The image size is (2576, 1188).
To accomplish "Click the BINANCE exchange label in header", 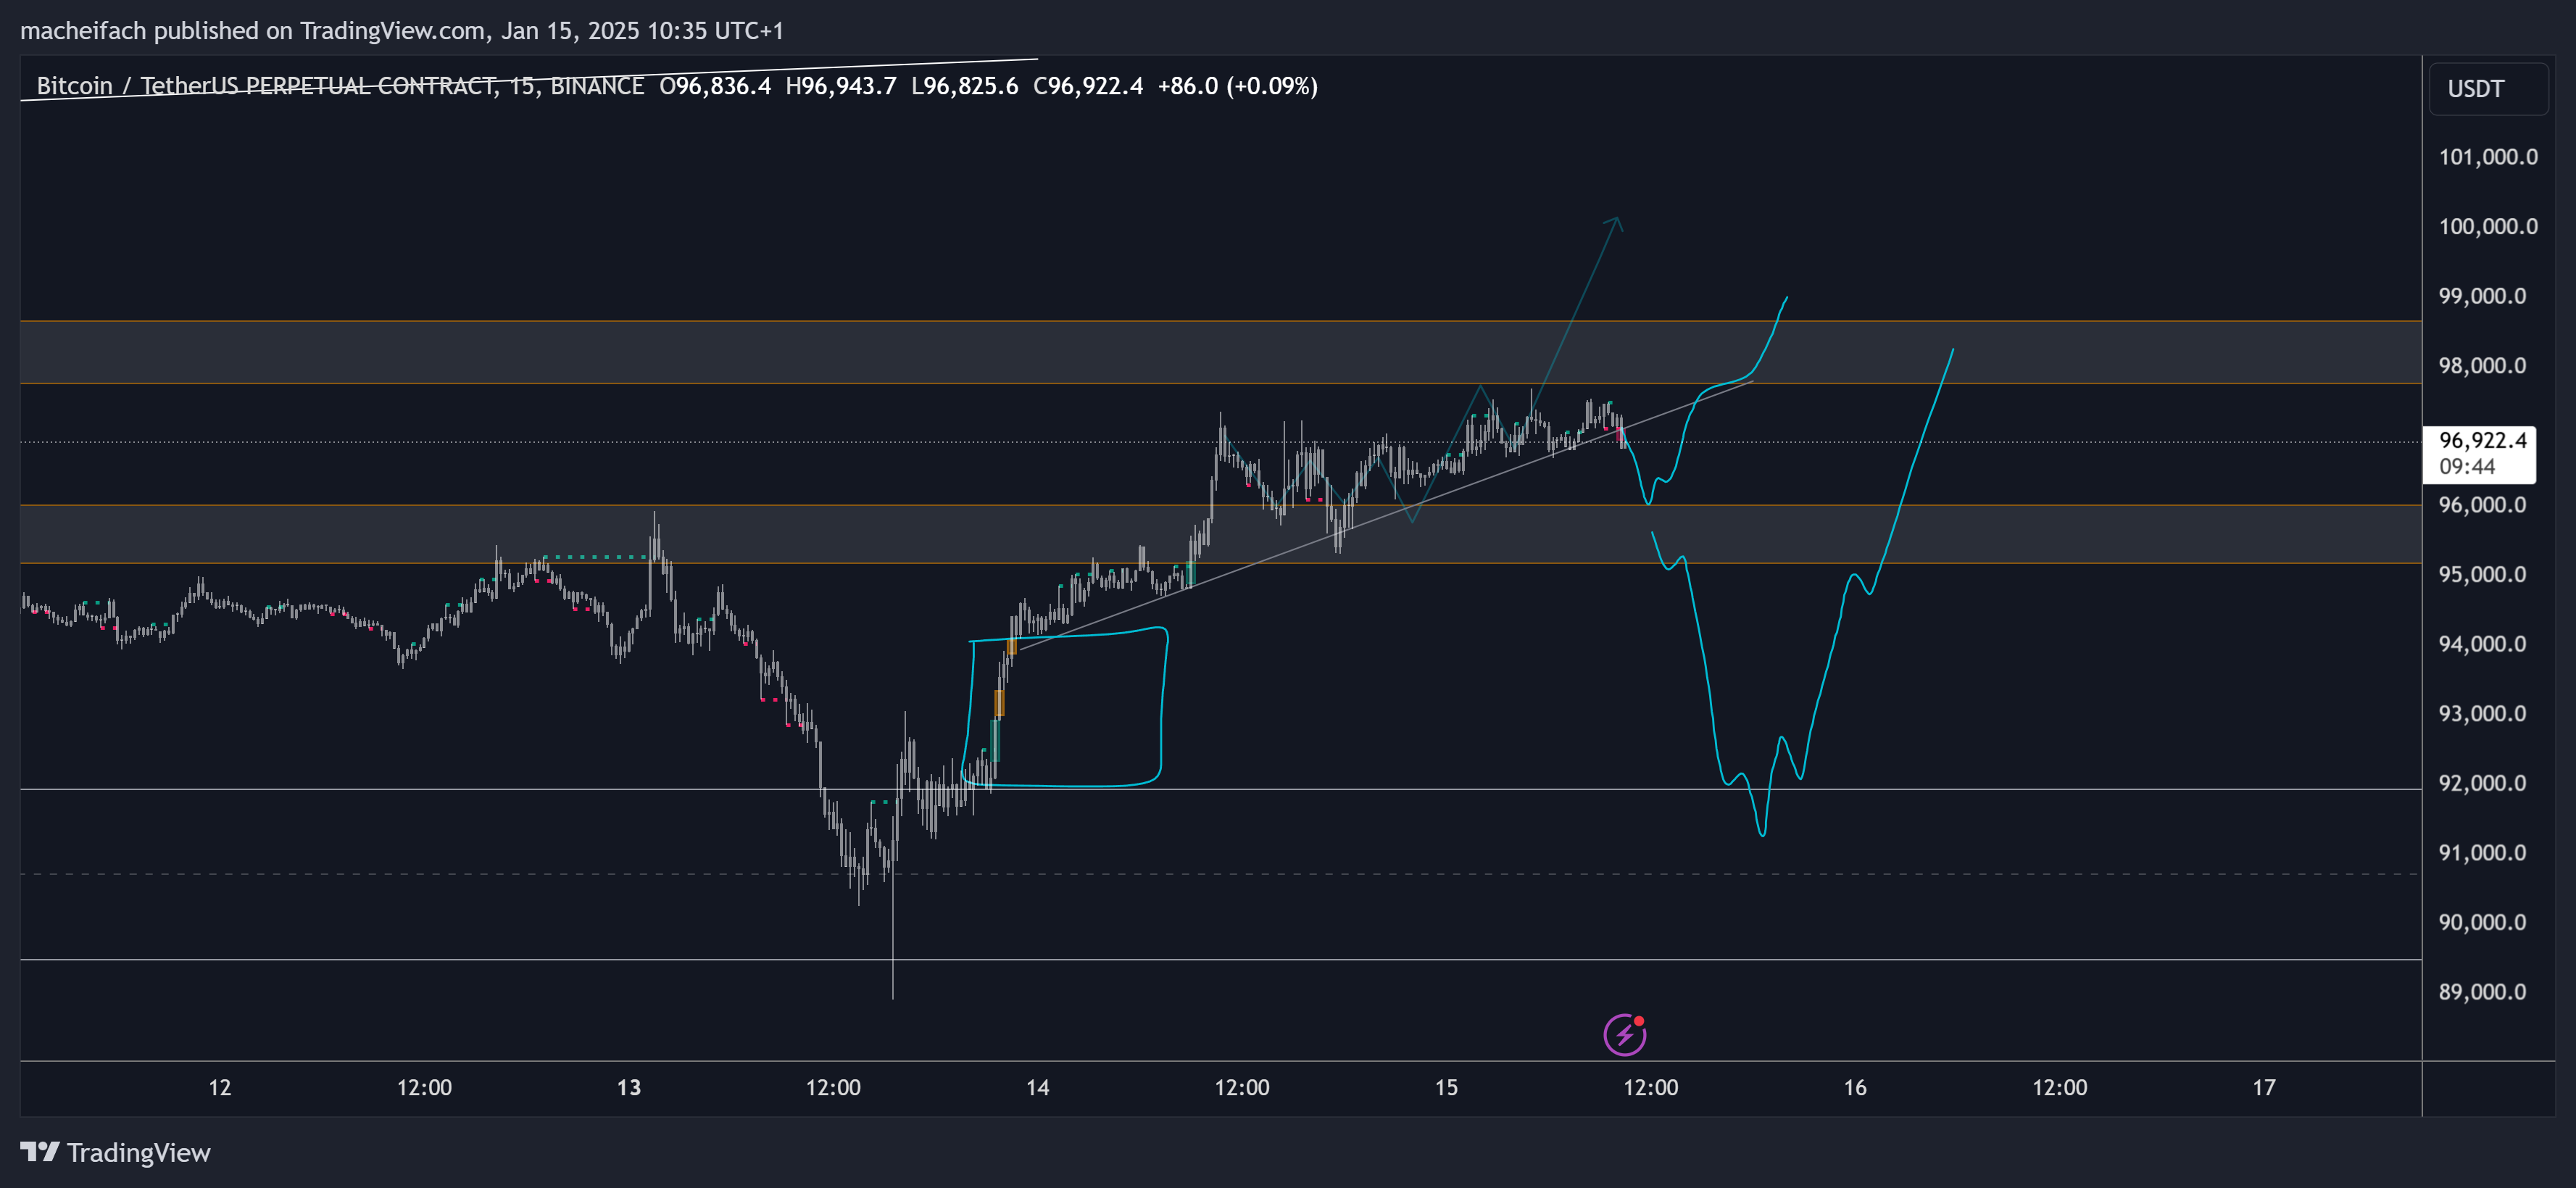I will pyautogui.click(x=597, y=86).
